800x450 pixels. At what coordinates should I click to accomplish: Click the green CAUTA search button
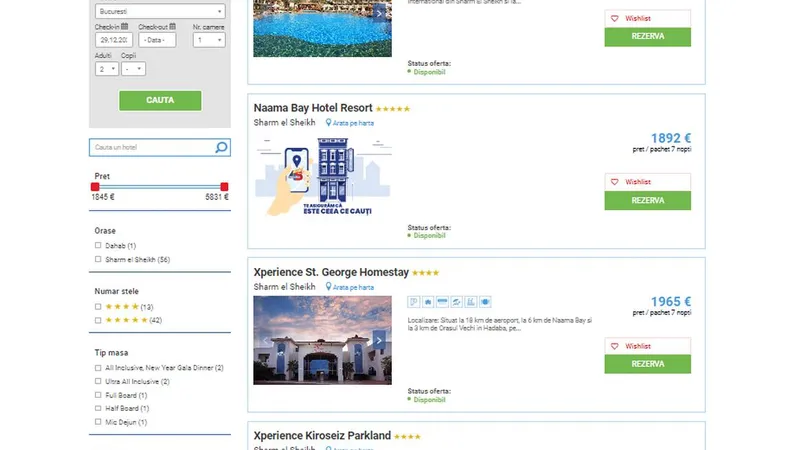click(x=160, y=101)
